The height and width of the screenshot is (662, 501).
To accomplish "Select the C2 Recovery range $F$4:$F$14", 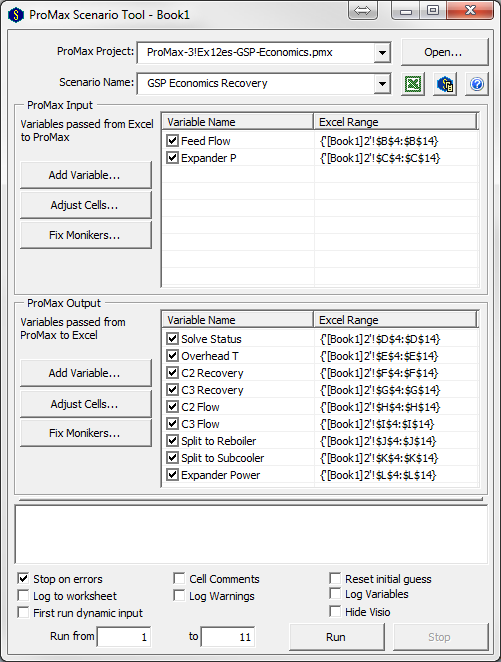I will coord(379,373).
